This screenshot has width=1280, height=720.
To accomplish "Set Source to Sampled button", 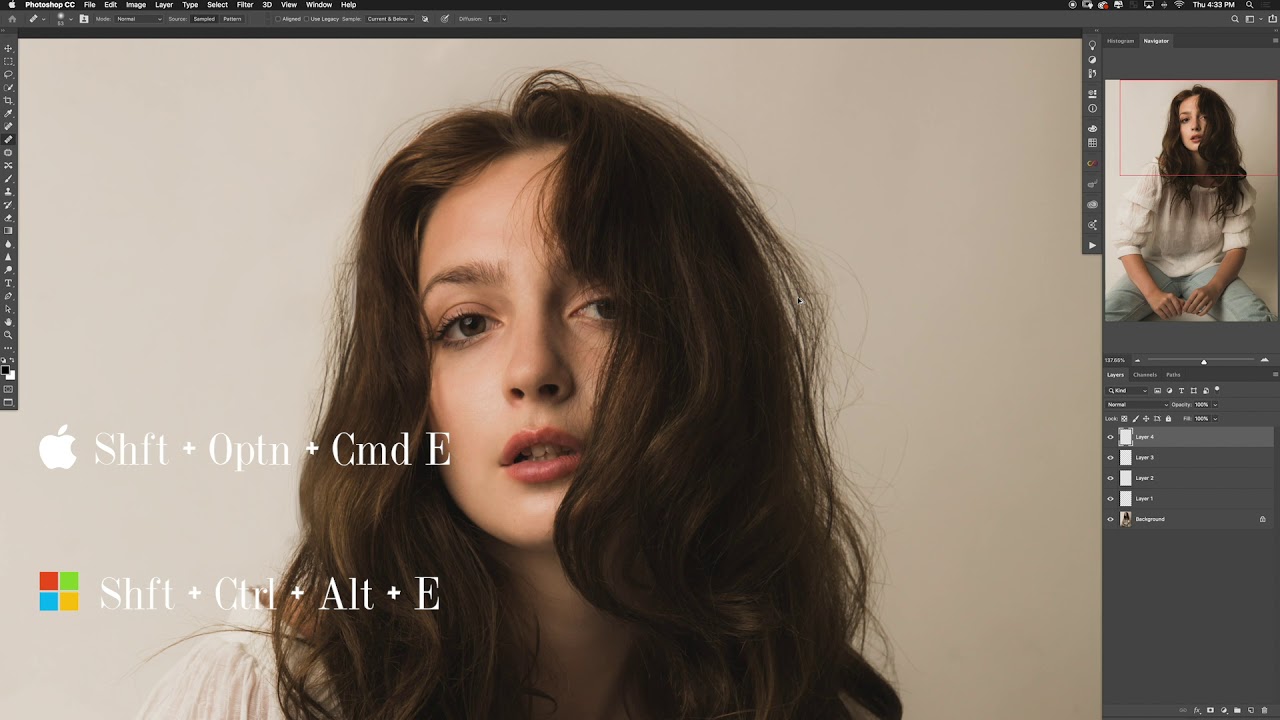I will pyautogui.click(x=204, y=19).
